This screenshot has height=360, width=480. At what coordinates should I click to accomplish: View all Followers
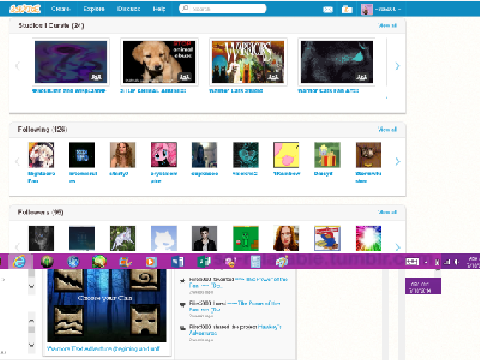click(388, 212)
